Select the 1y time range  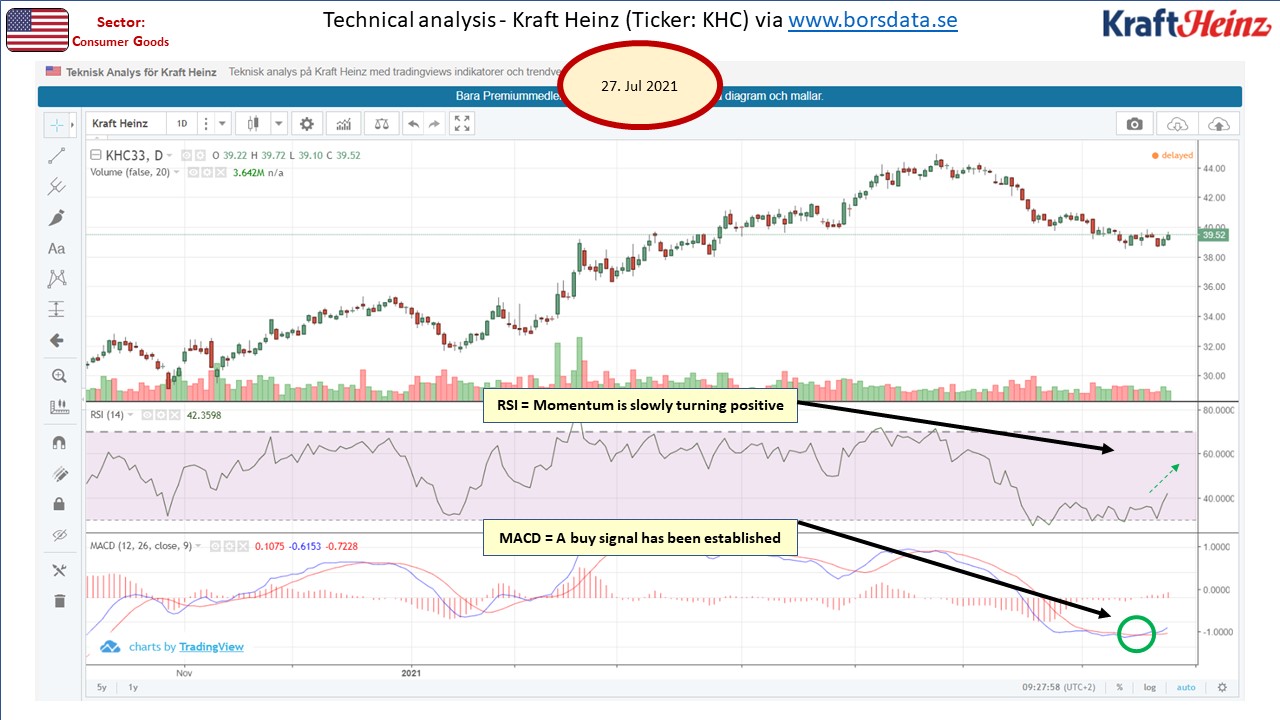133,688
